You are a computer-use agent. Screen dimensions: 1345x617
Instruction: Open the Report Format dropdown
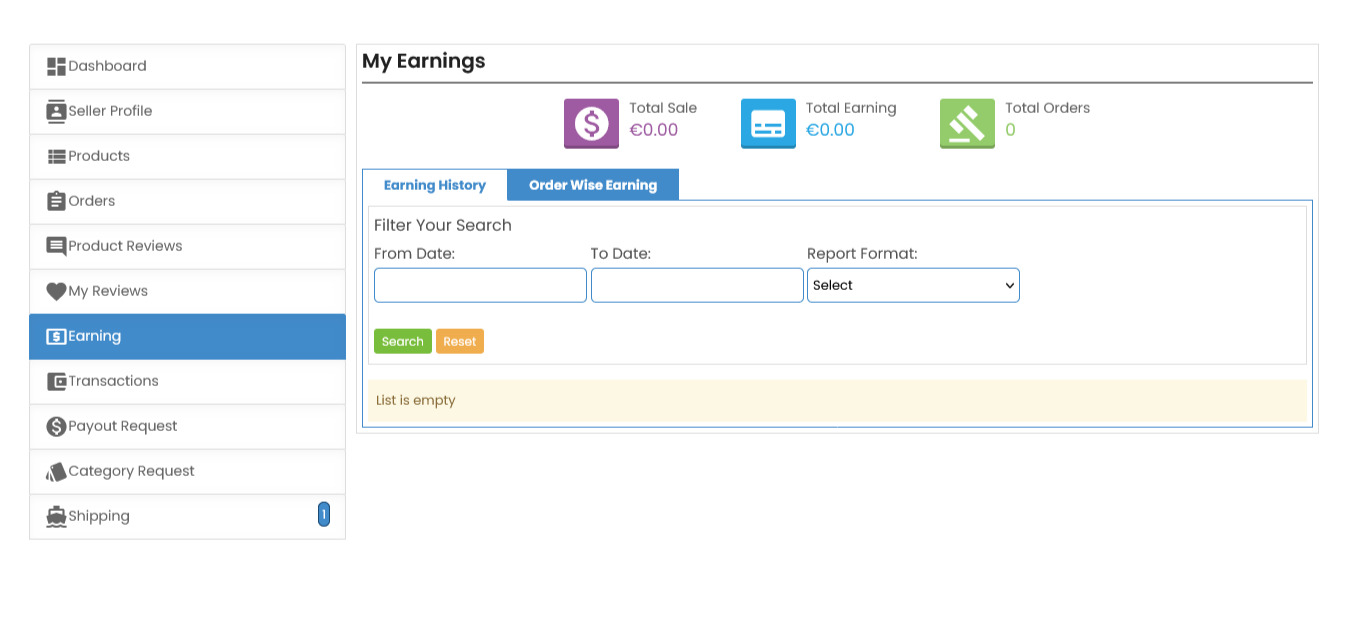click(913, 285)
